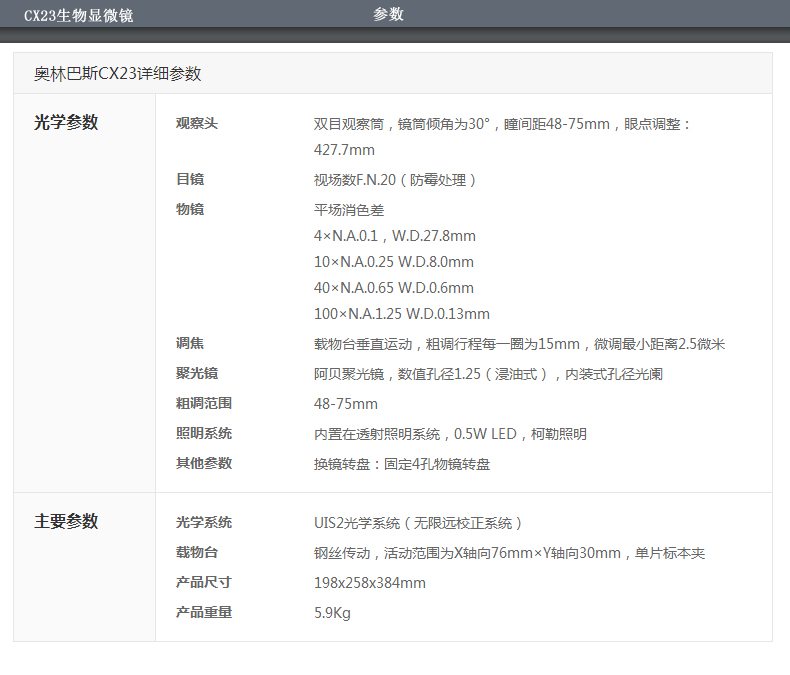Screen dimensions: 790x675
Task: Click the 物镜 row label
Action: [190, 209]
